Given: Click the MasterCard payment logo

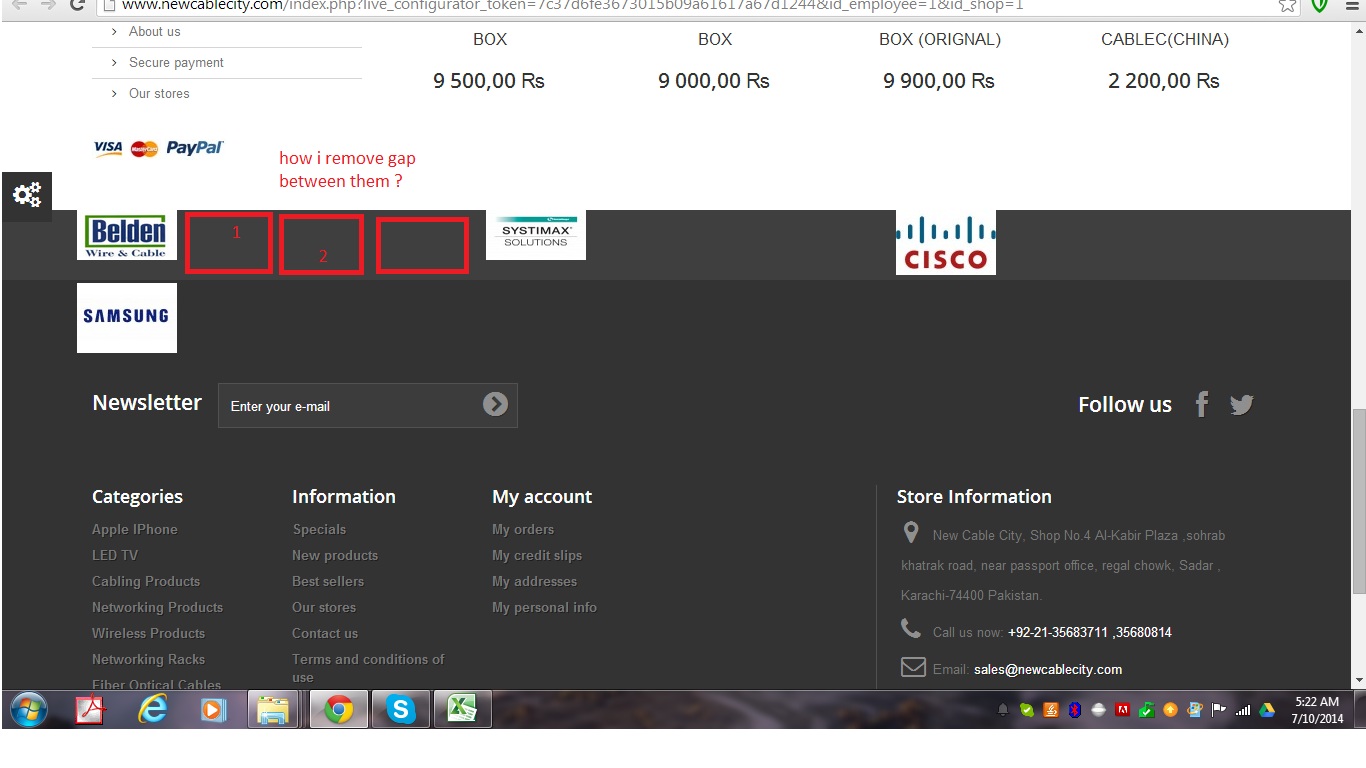Looking at the screenshot, I should 144,149.
